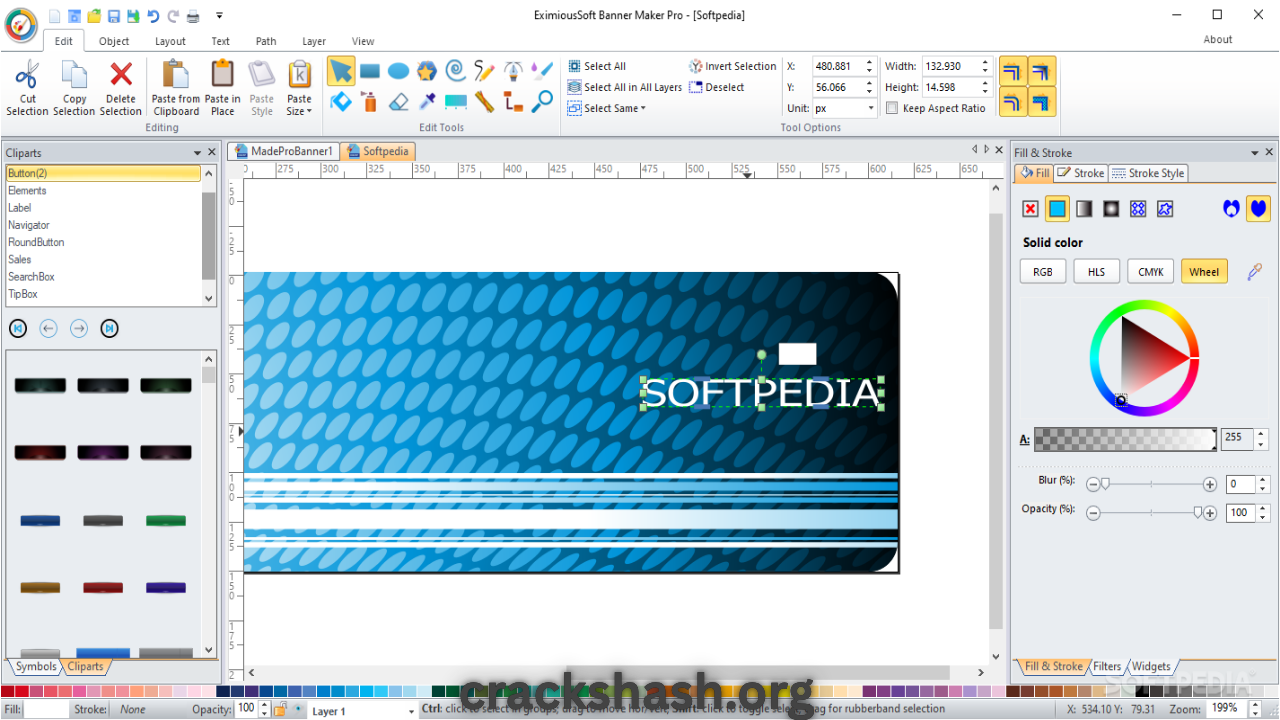The width and height of the screenshot is (1280, 720).
Task: Select the Spiral tool
Action: [456, 71]
